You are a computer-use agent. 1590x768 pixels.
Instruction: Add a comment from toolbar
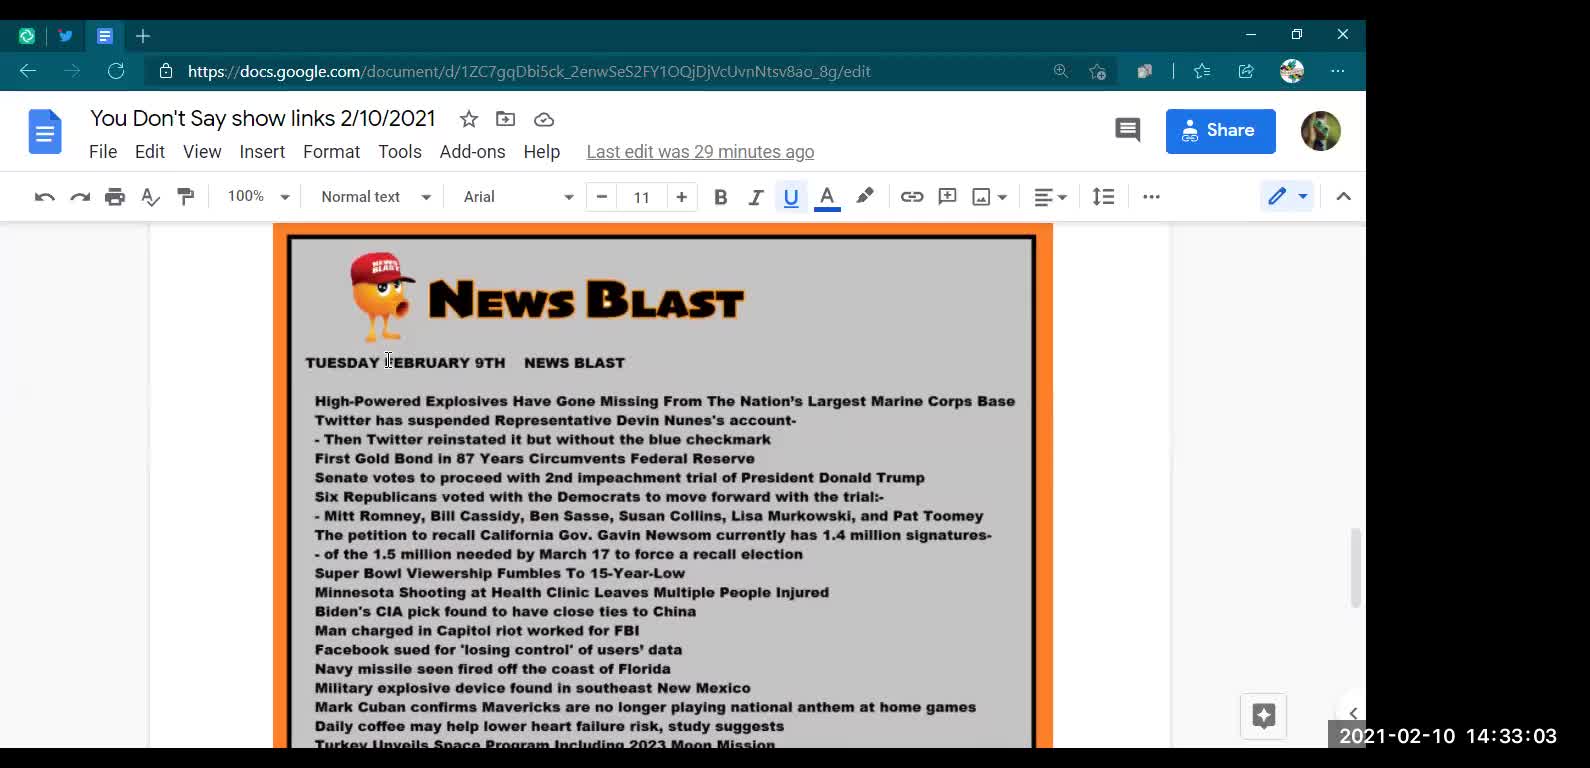(947, 197)
